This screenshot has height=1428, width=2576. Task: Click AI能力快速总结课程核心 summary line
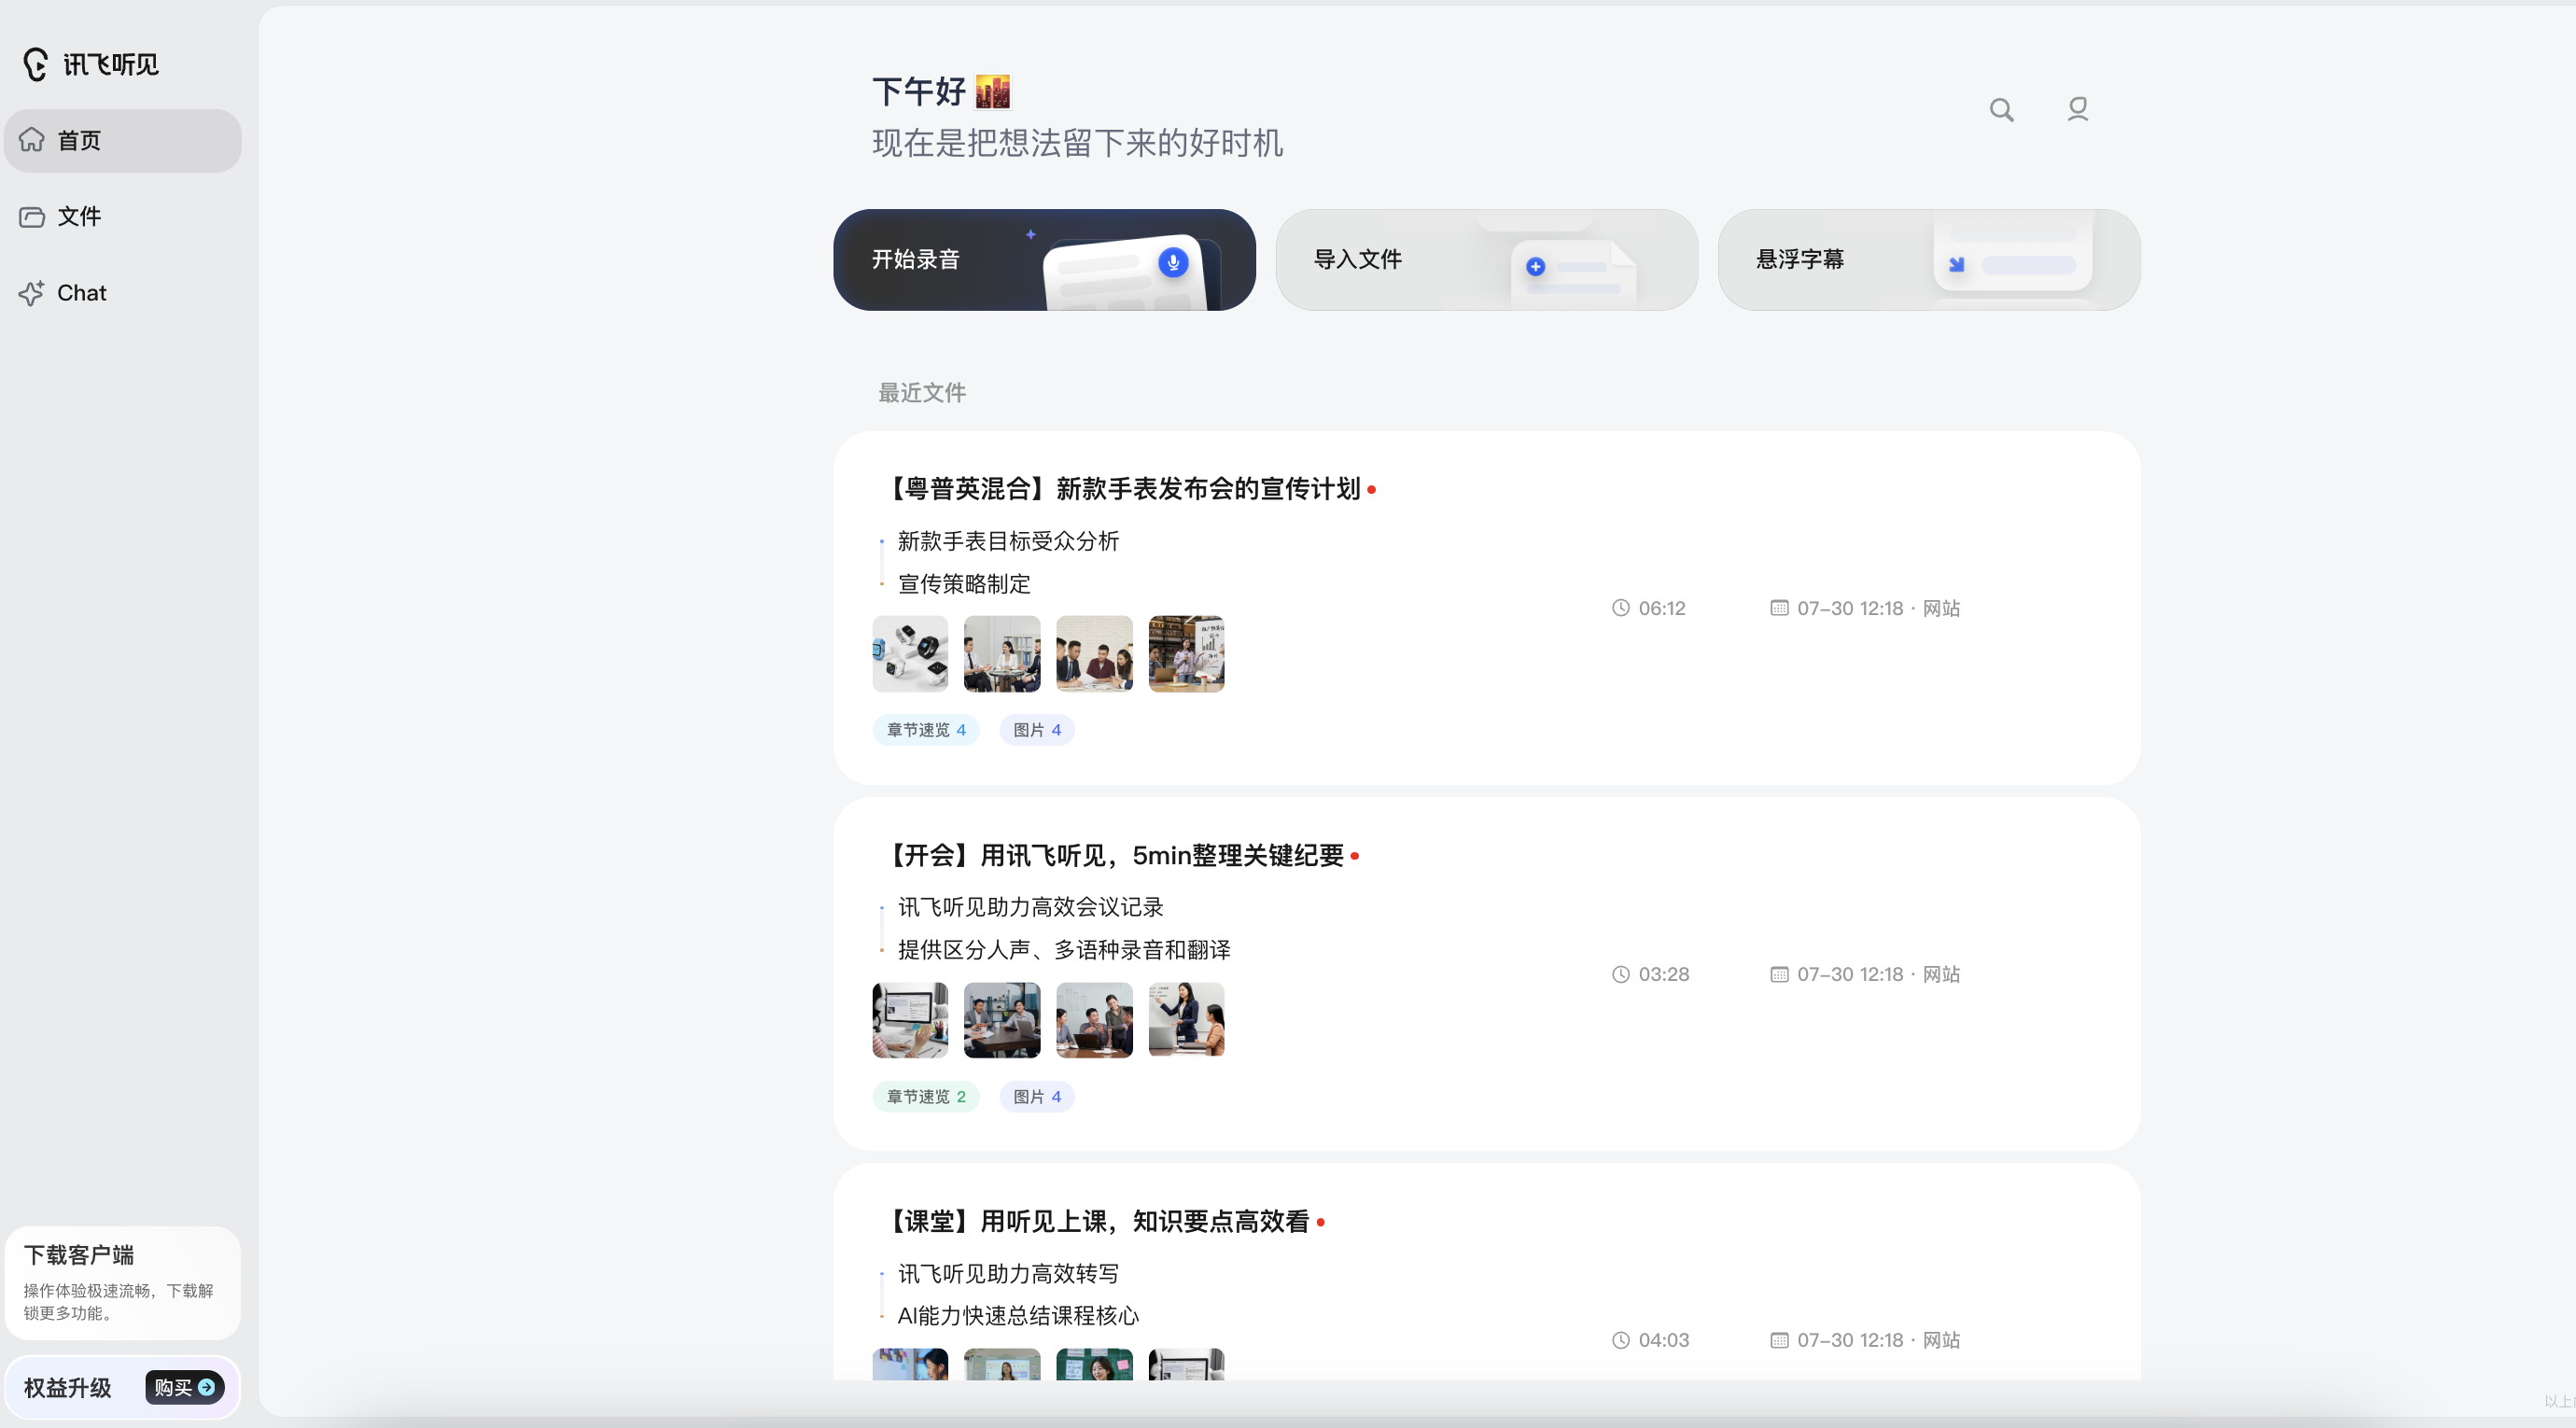pyautogui.click(x=1018, y=1316)
